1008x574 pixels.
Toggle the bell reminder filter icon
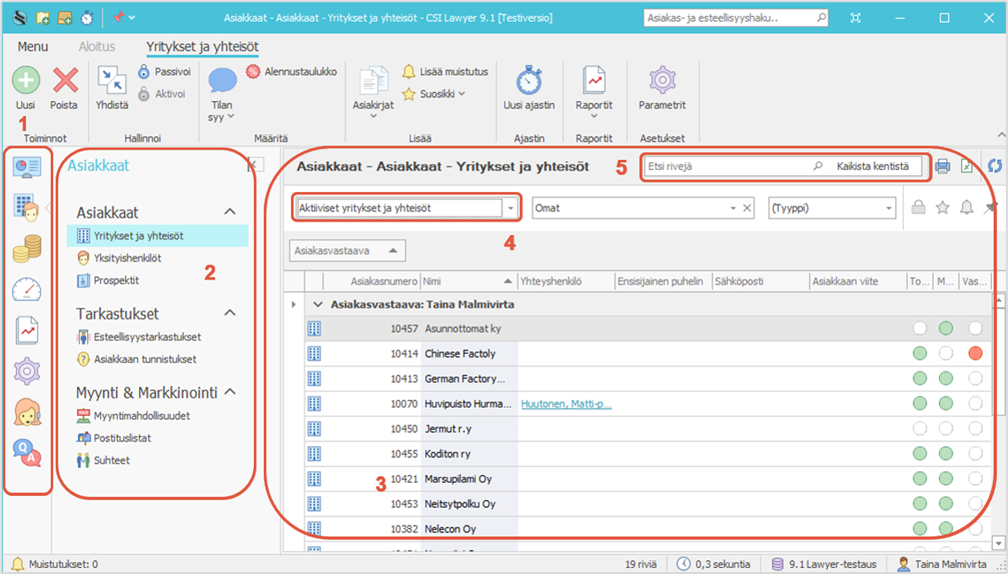click(966, 208)
